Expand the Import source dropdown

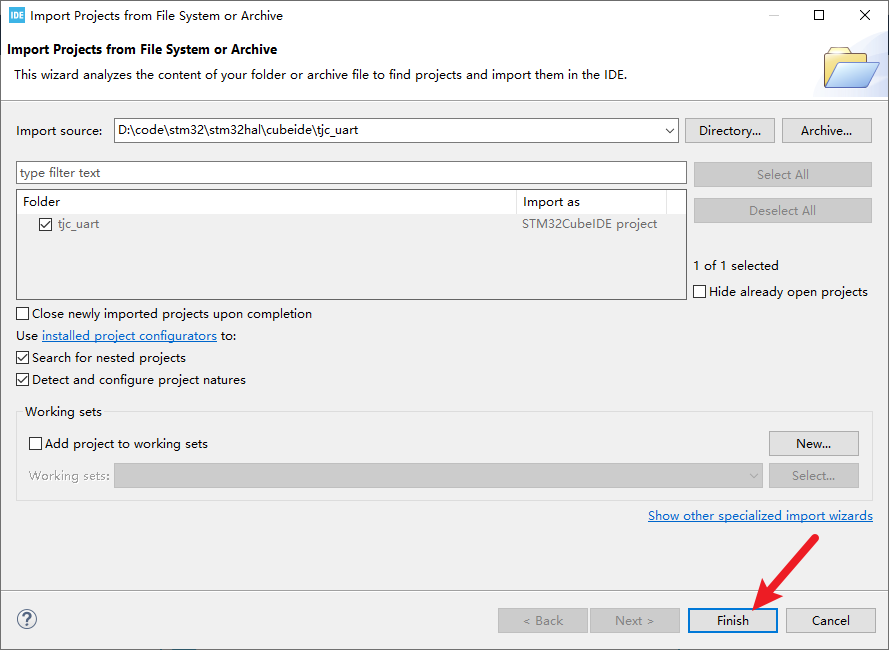tap(669, 130)
